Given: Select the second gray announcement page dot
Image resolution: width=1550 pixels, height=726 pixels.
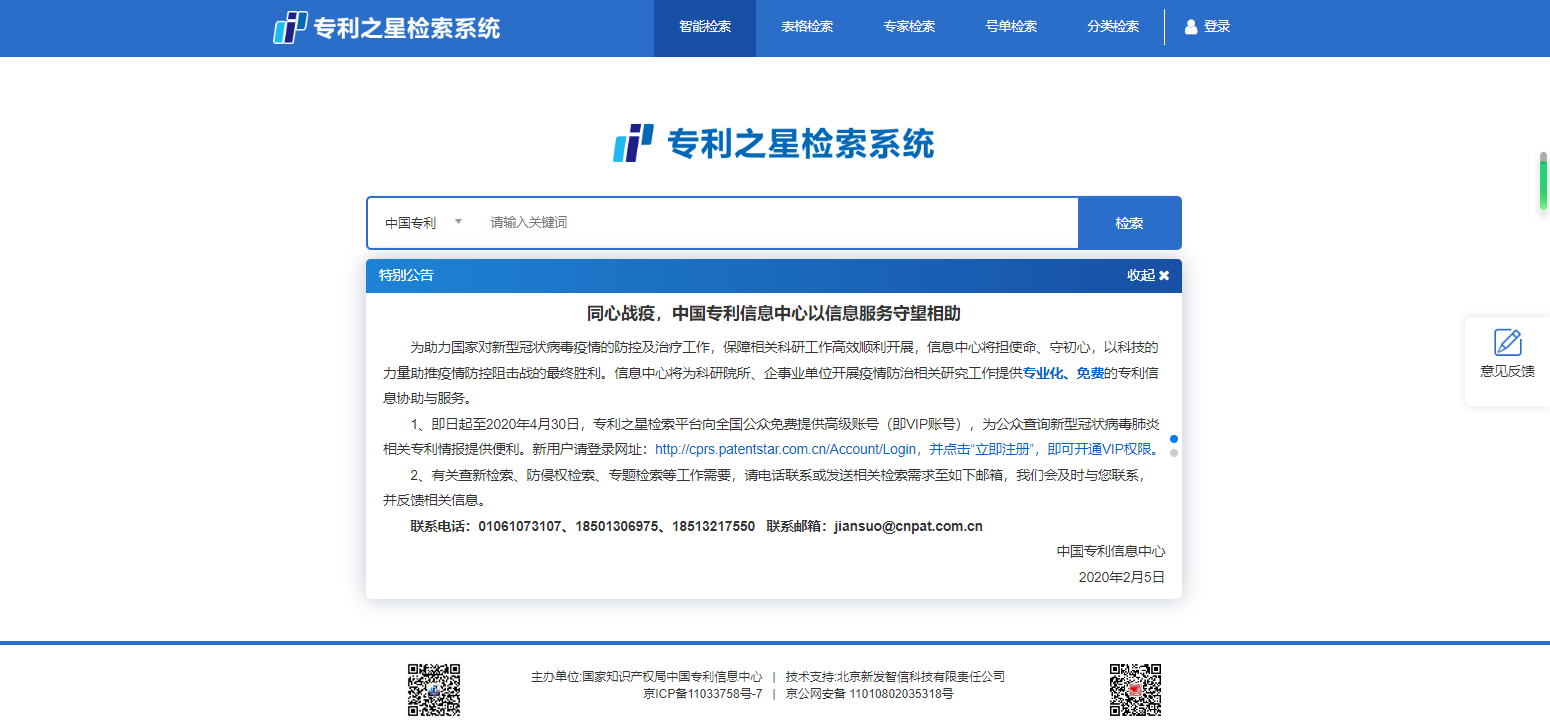Looking at the screenshot, I should point(1174,453).
